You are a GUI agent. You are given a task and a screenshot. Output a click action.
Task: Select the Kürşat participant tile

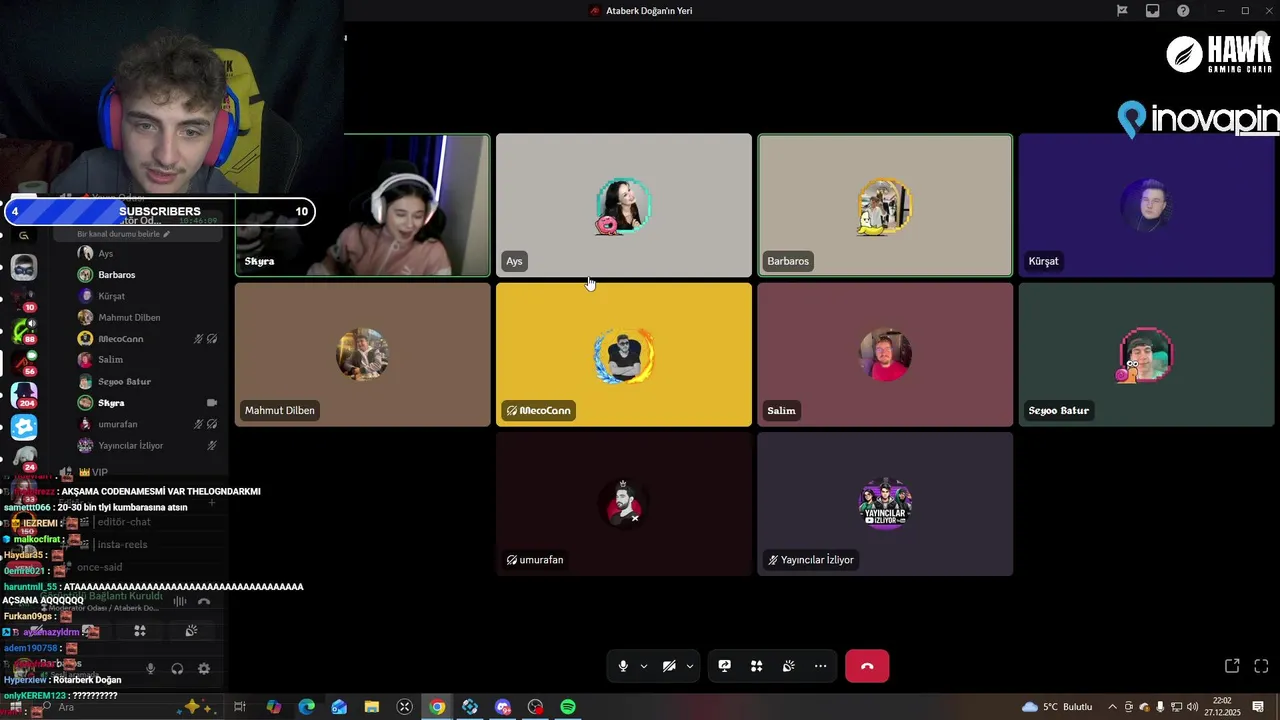(1146, 205)
